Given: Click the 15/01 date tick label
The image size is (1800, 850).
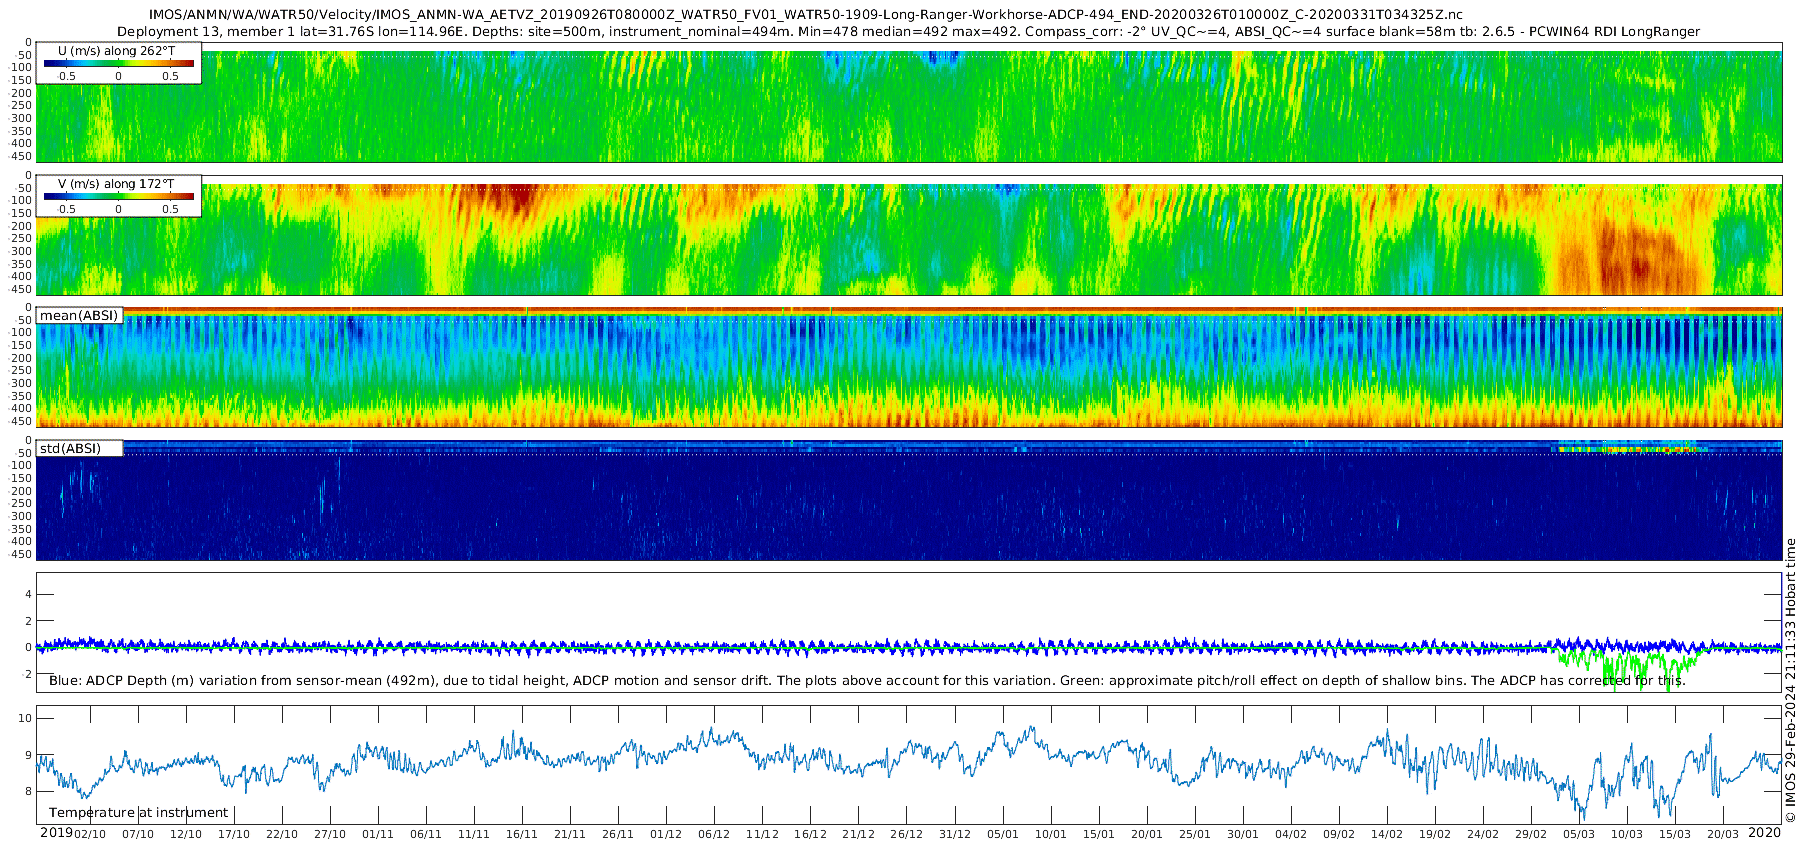Looking at the screenshot, I should 1099,834.
